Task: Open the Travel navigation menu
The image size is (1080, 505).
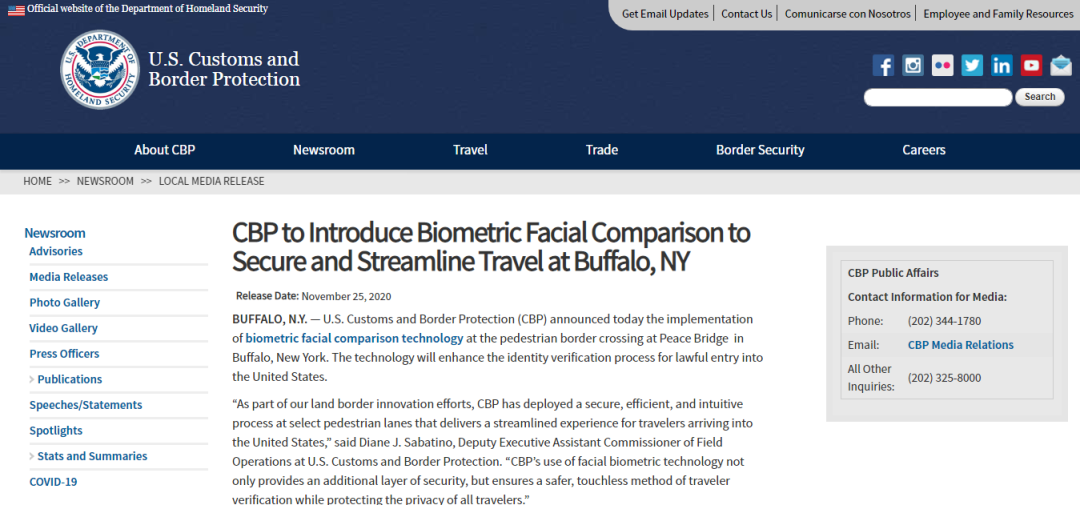Action: [470, 150]
